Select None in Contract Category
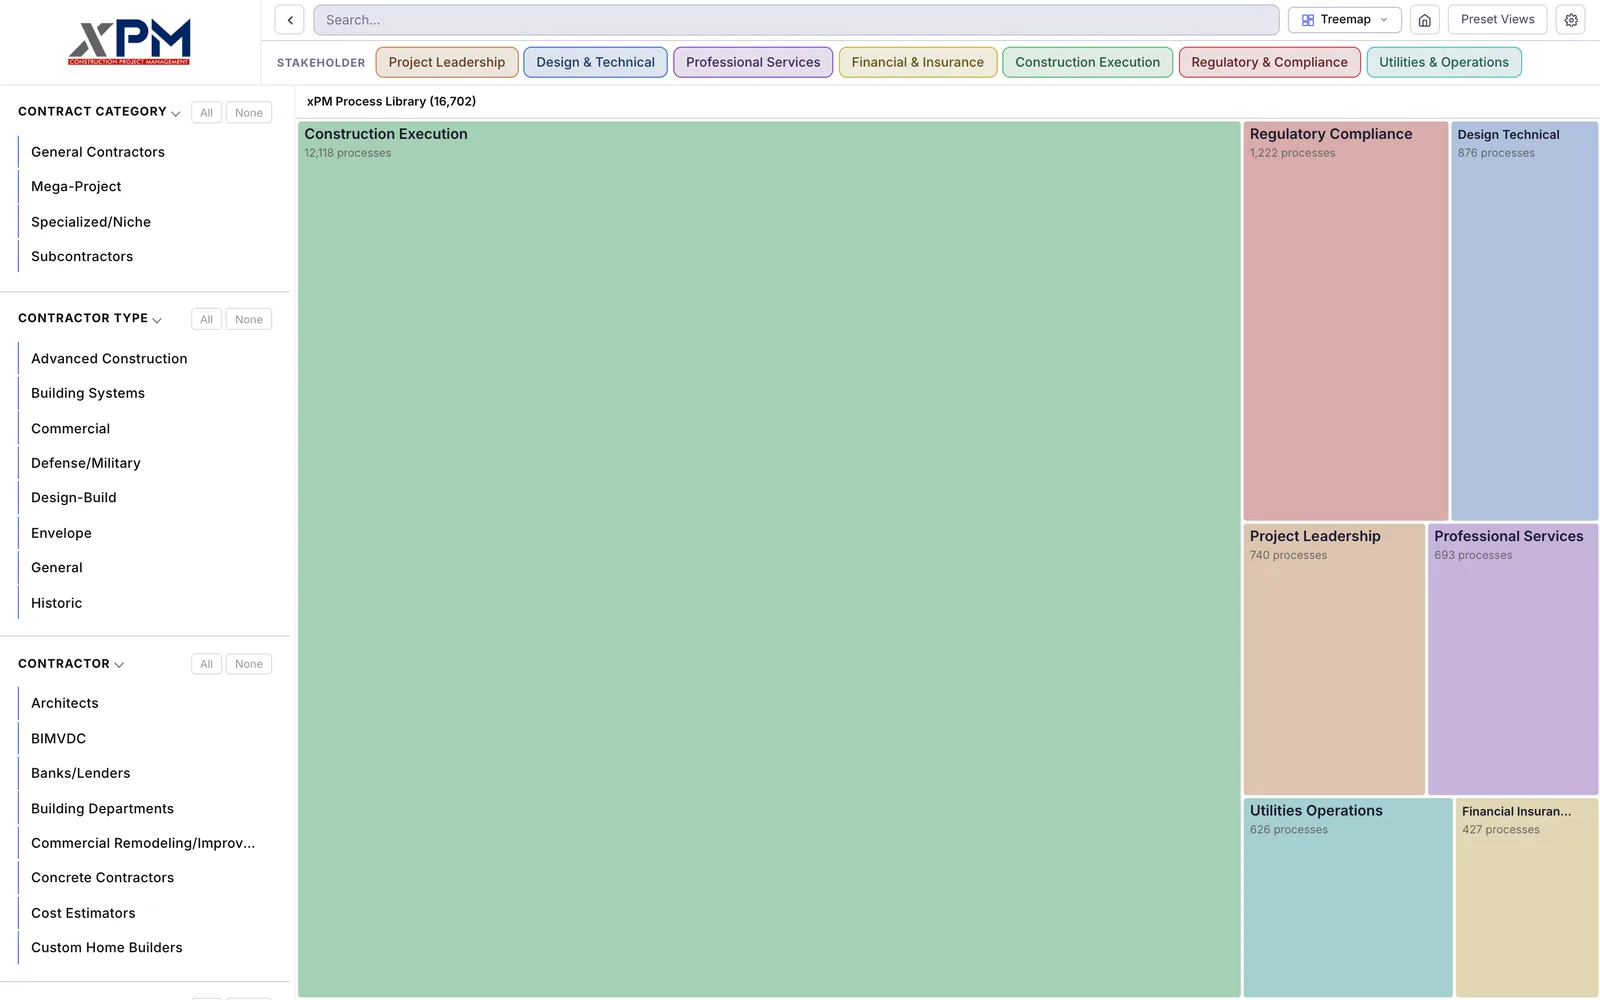 249,113
